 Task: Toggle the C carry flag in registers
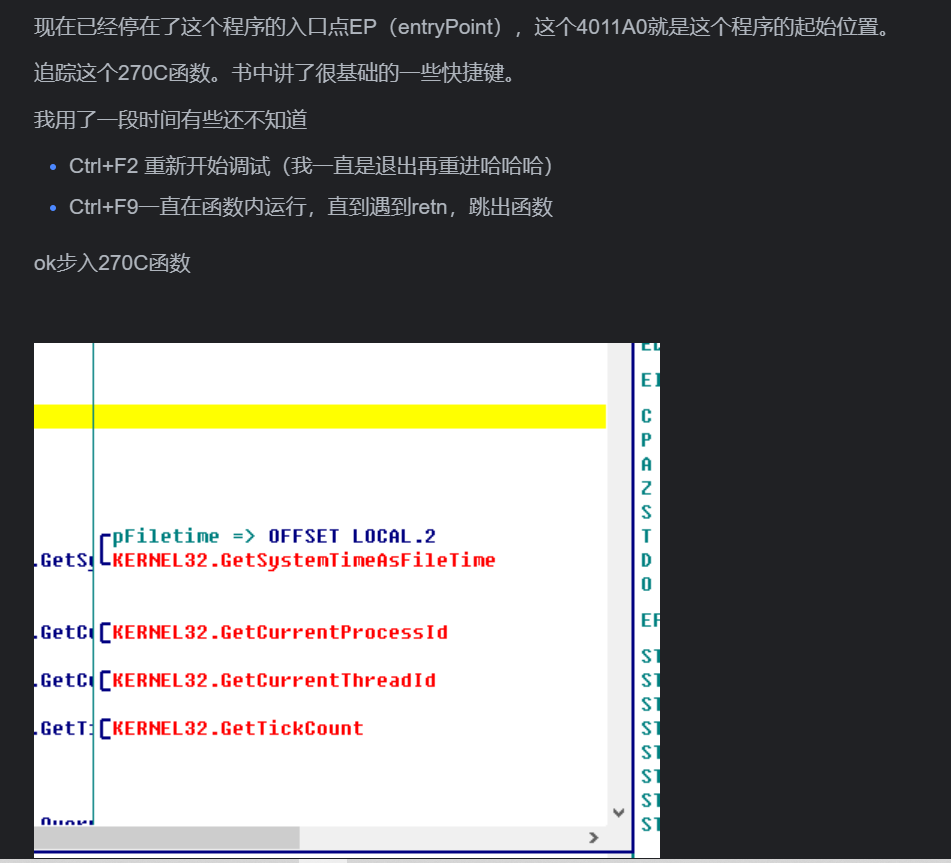pyautogui.click(x=646, y=416)
